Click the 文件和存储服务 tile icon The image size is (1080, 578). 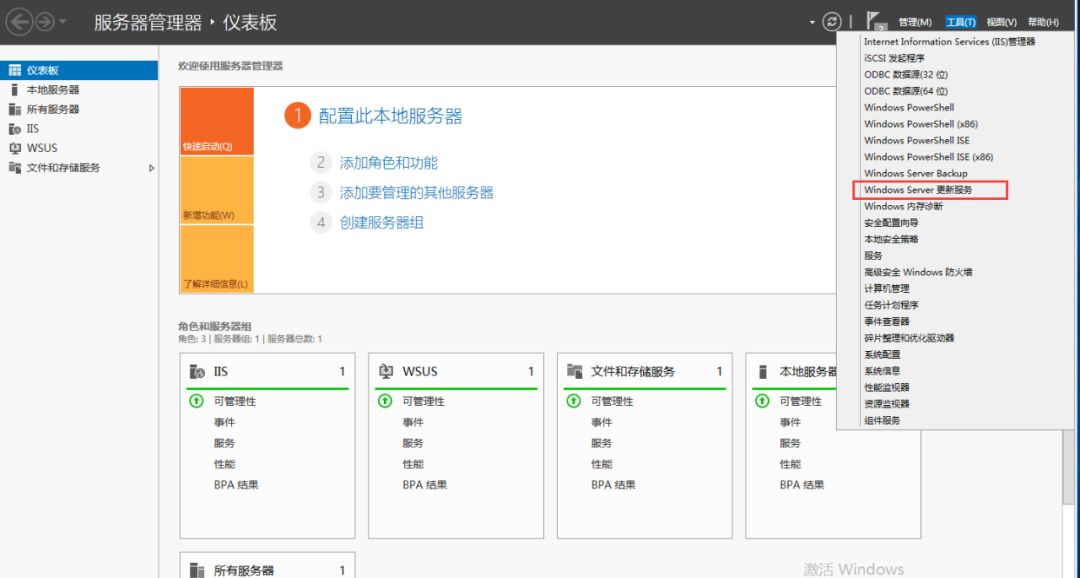[x=574, y=372]
